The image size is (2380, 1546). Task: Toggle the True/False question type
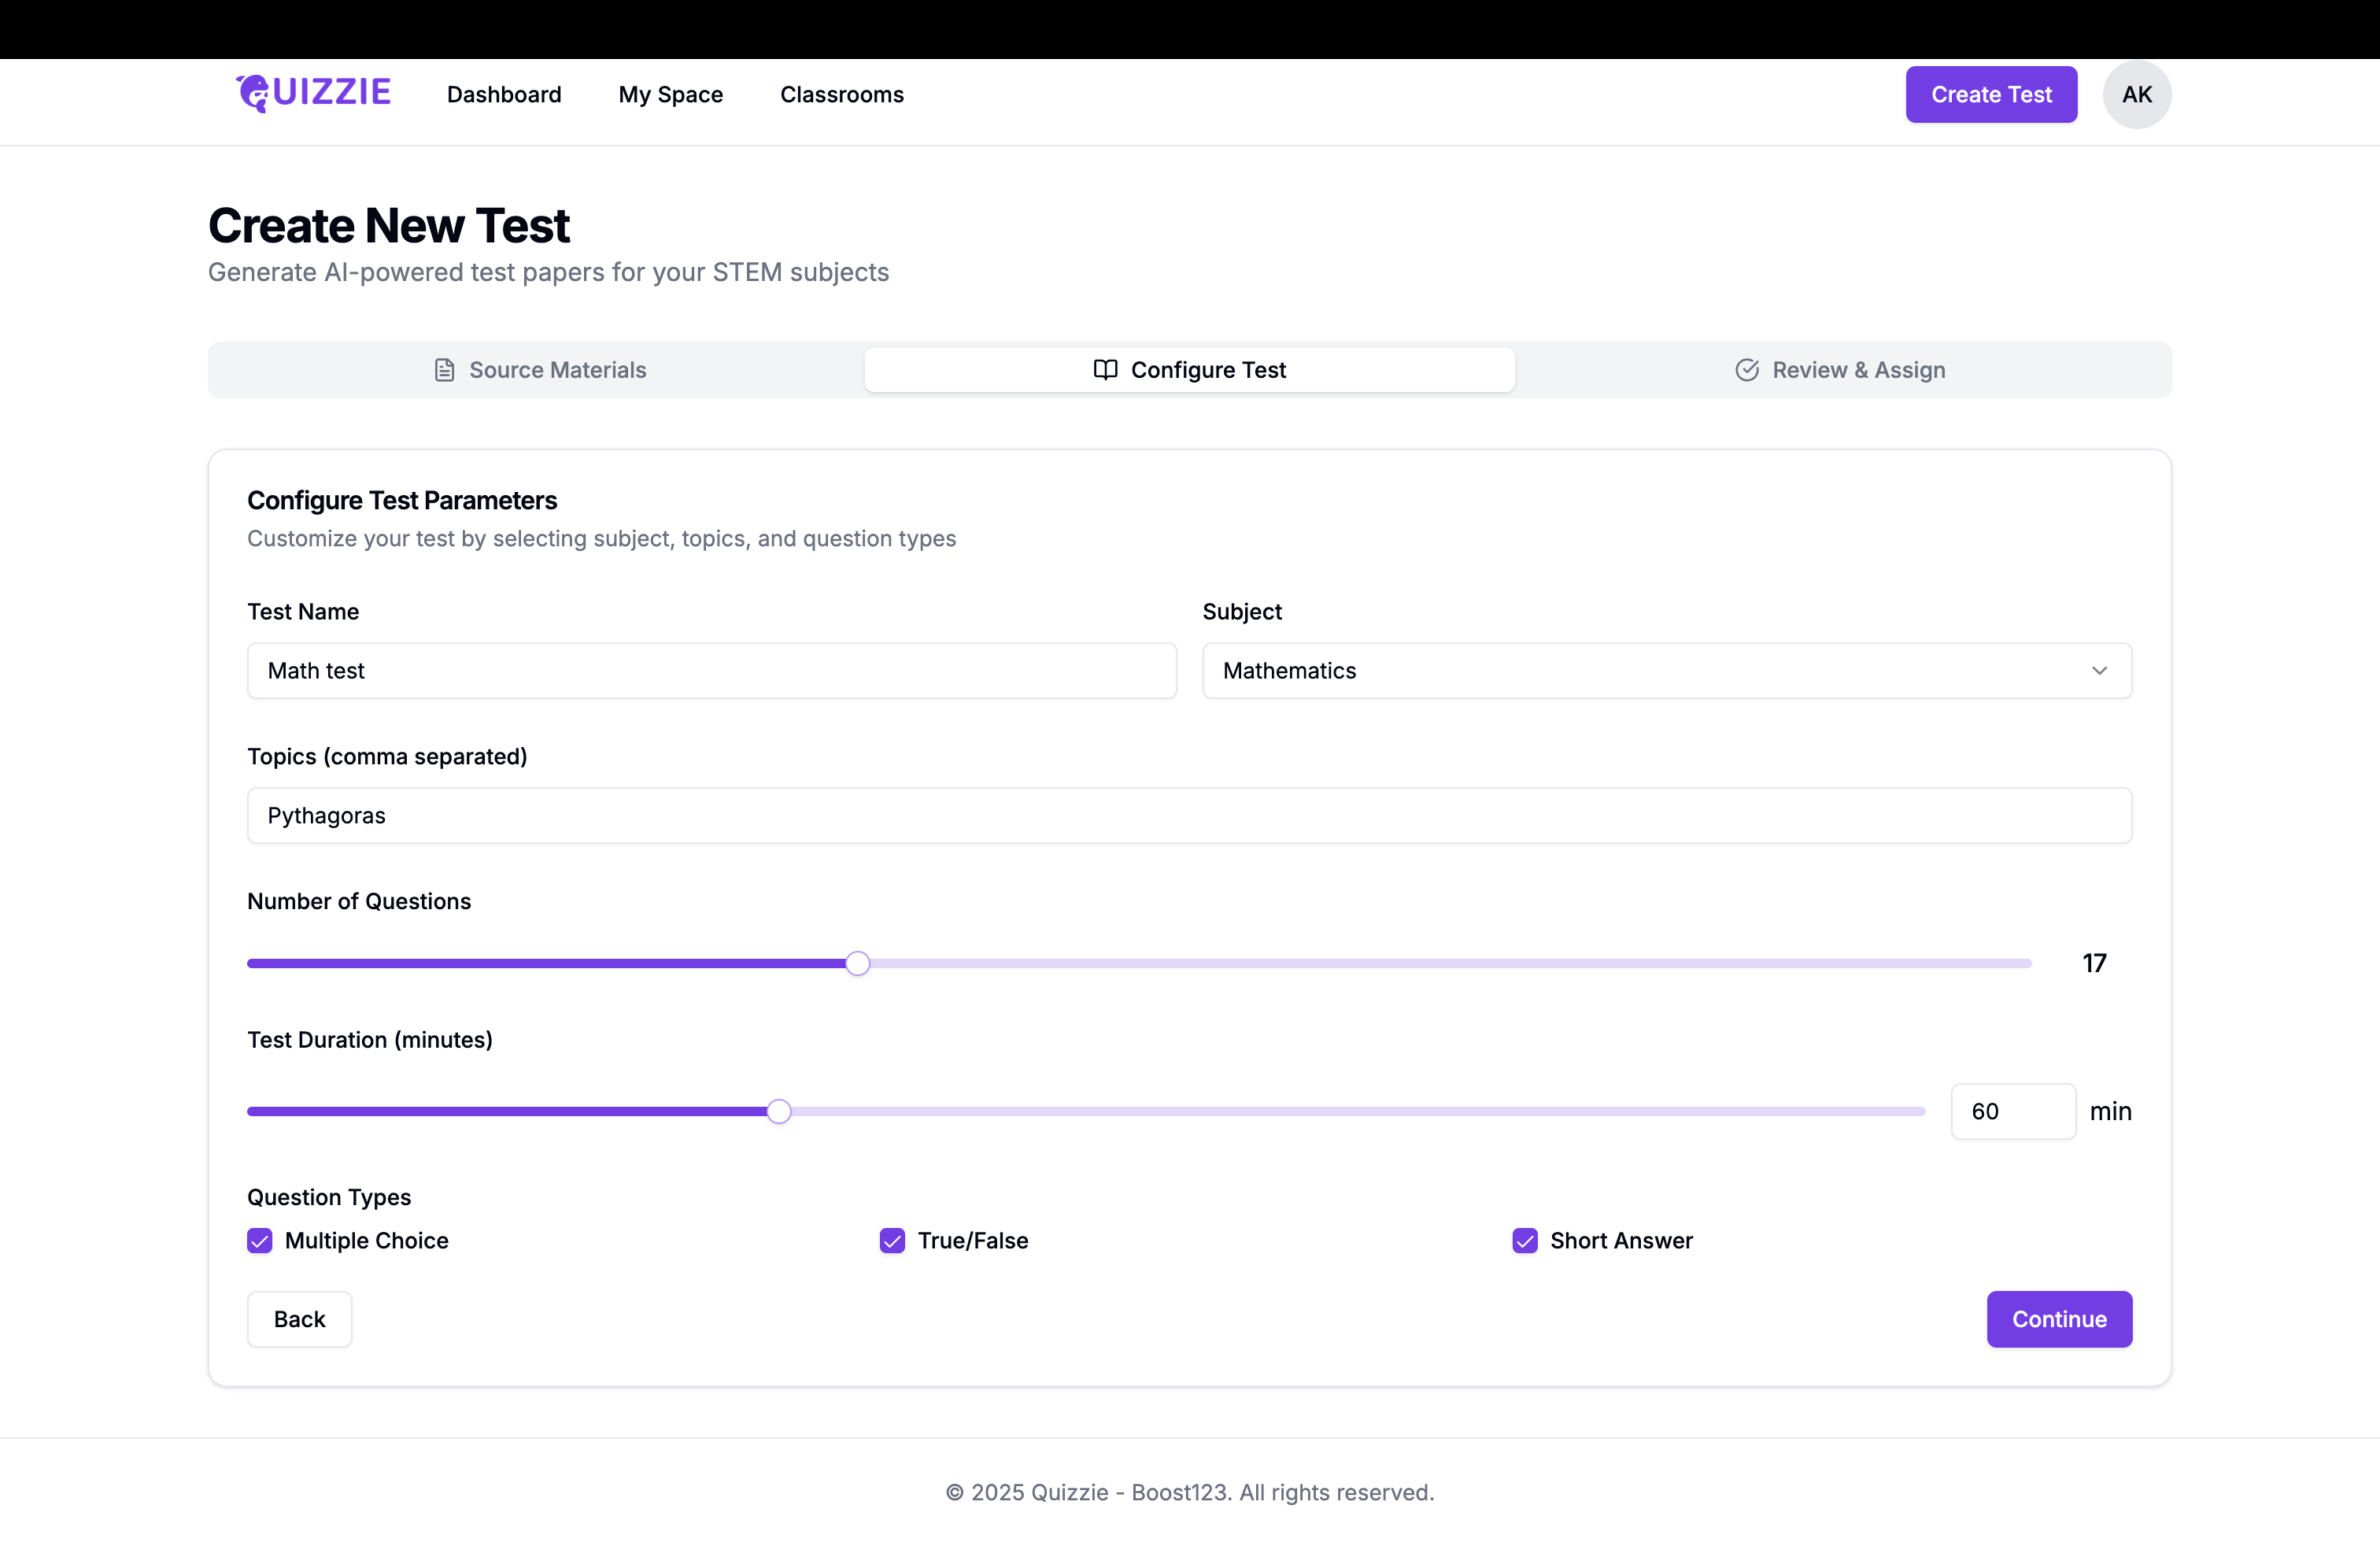tap(892, 1240)
